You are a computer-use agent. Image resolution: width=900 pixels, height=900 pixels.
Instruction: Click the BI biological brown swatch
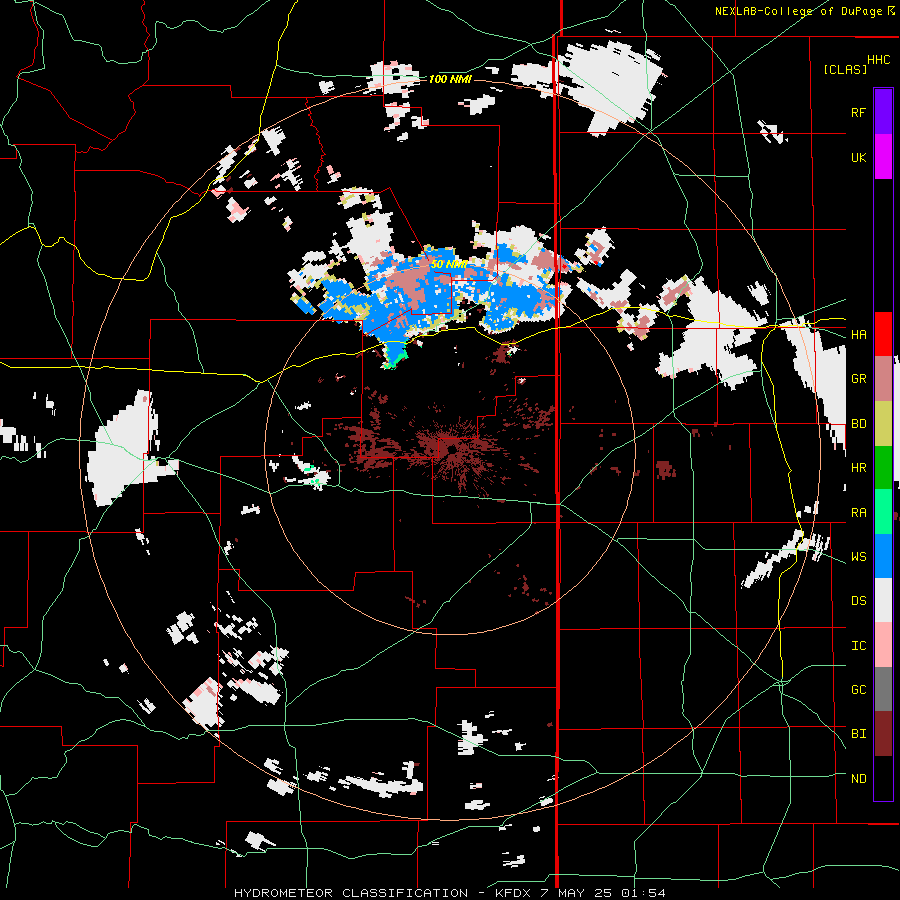[883, 734]
